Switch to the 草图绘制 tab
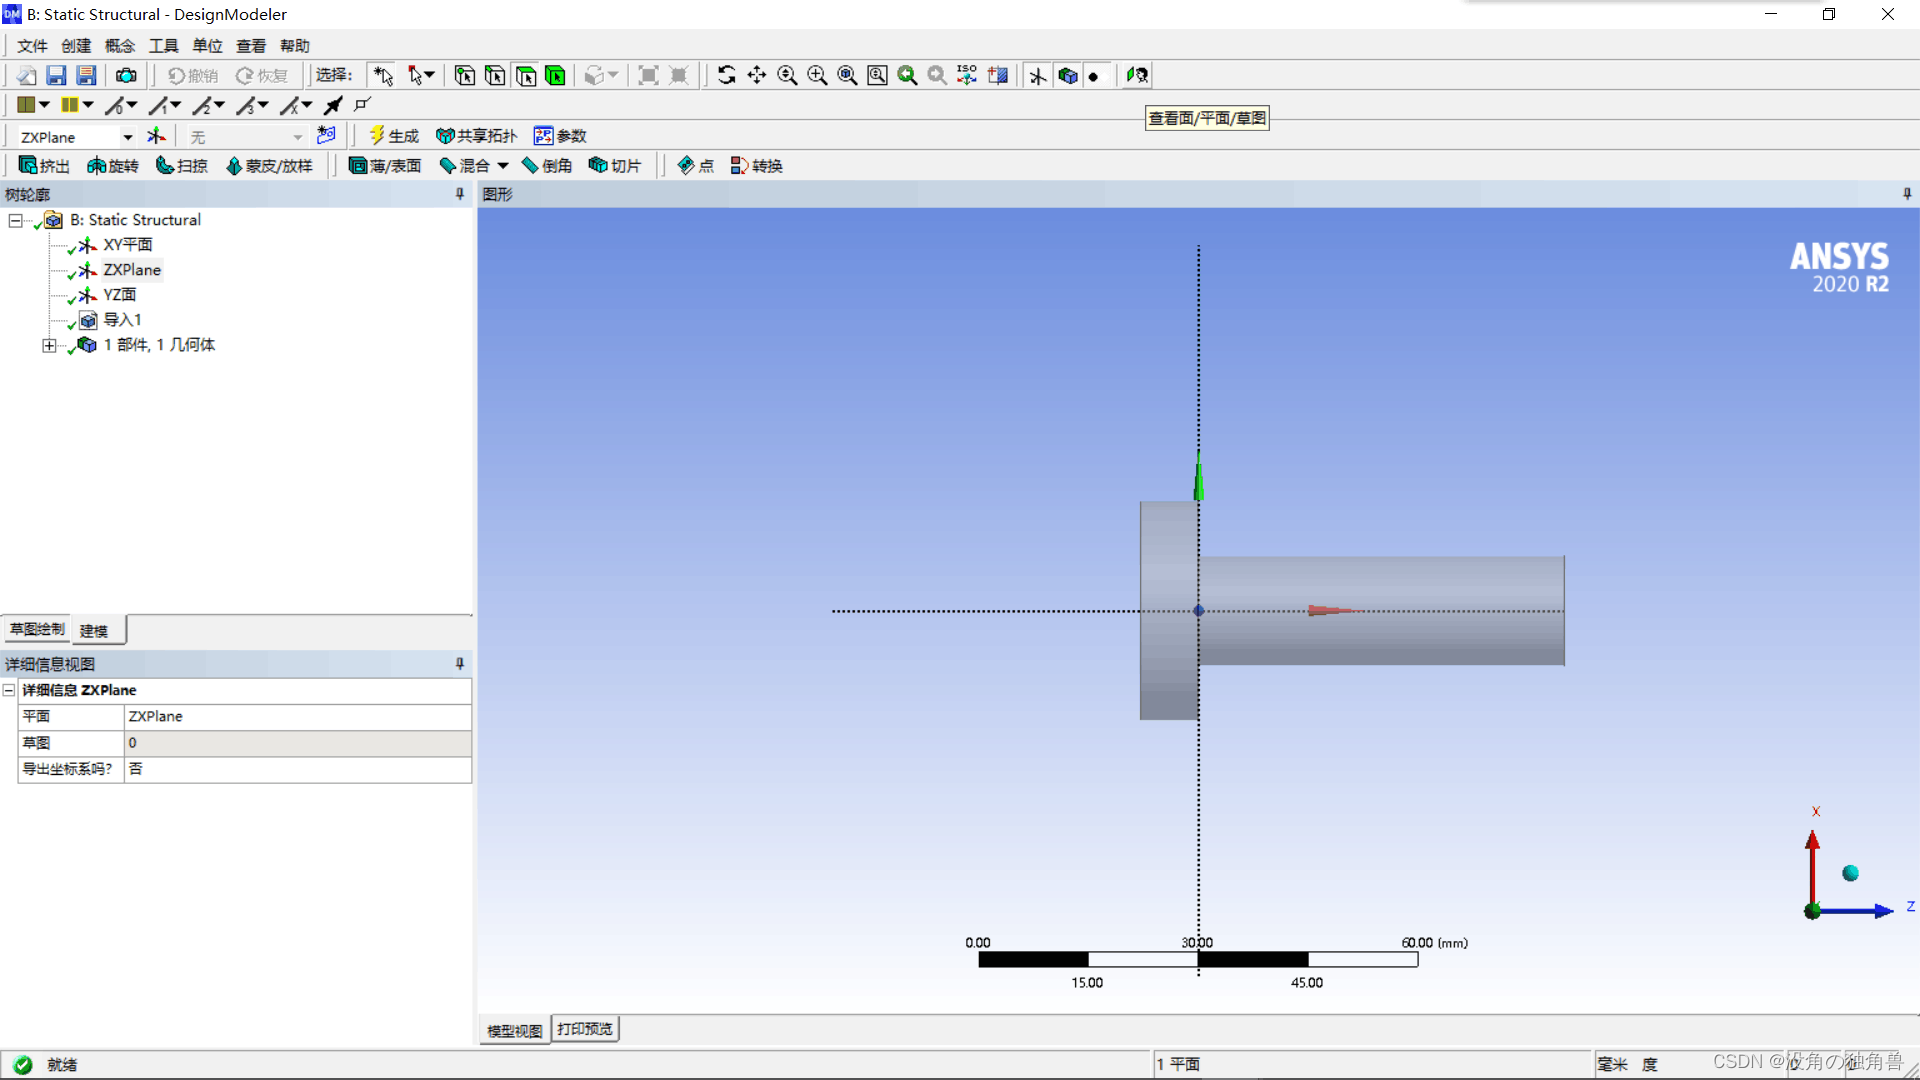 [x=37, y=629]
